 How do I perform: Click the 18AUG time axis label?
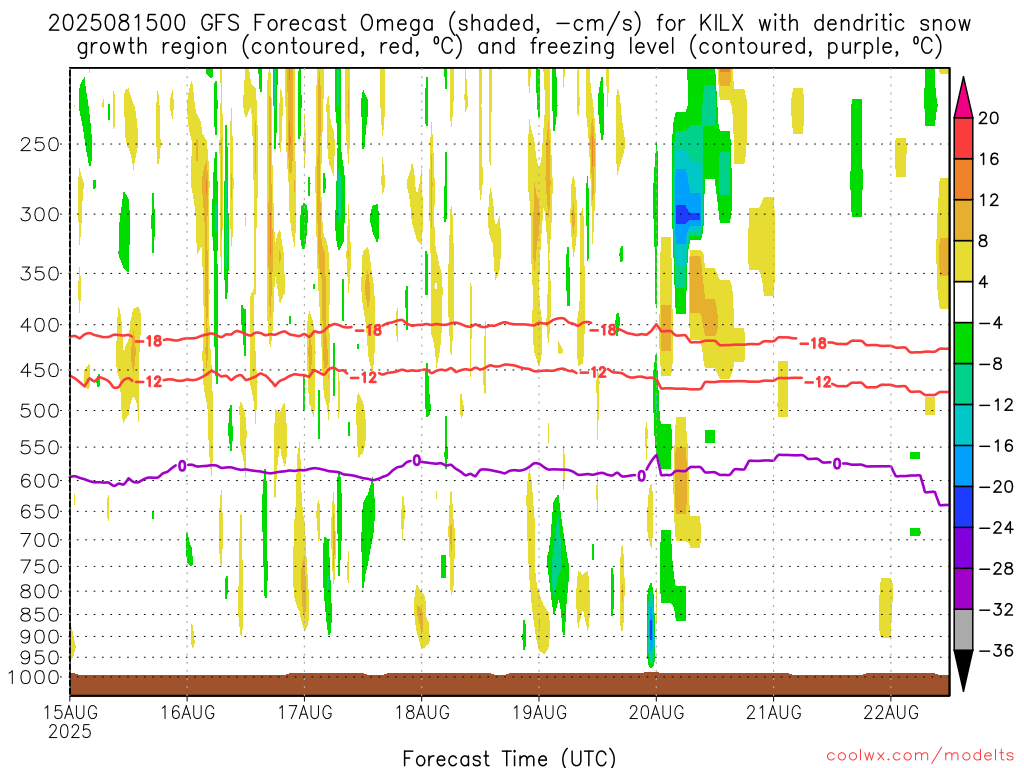point(422,712)
